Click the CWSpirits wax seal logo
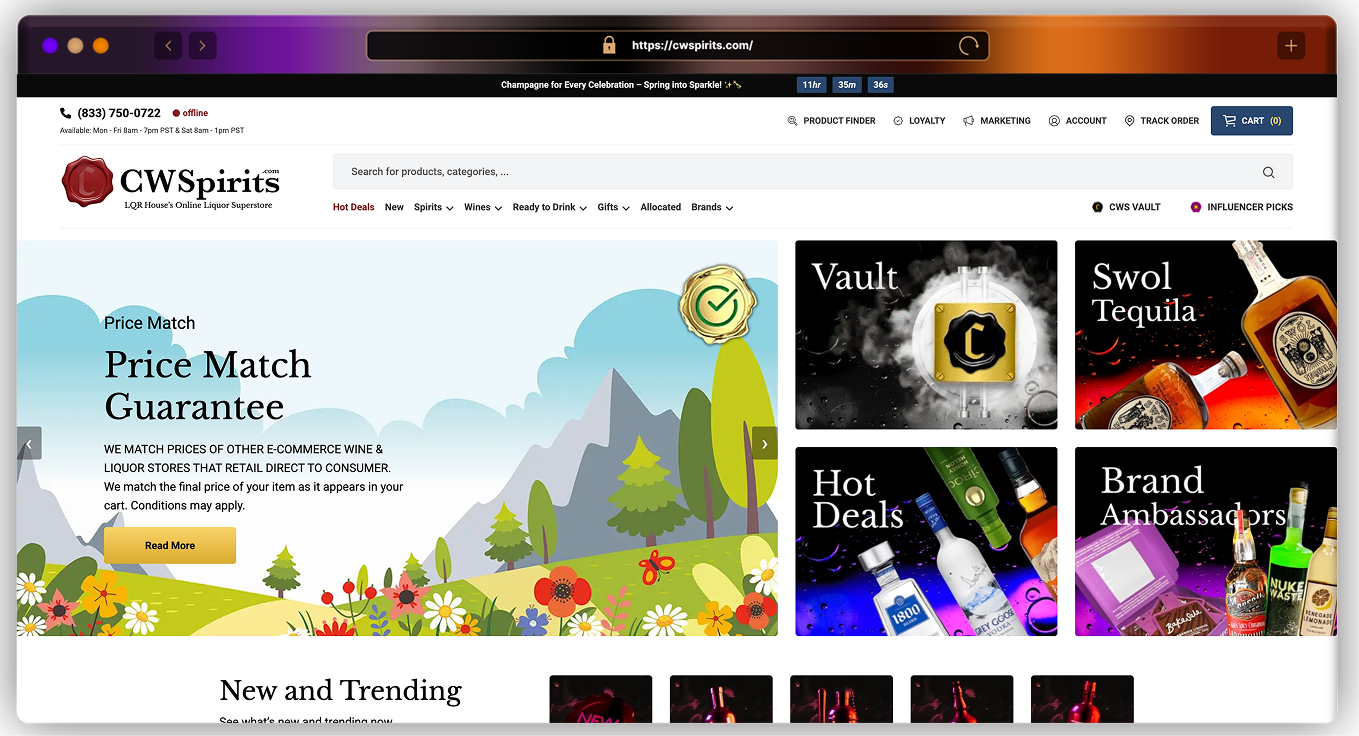This screenshot has height=736, width=1359. [x=87, y=181]
